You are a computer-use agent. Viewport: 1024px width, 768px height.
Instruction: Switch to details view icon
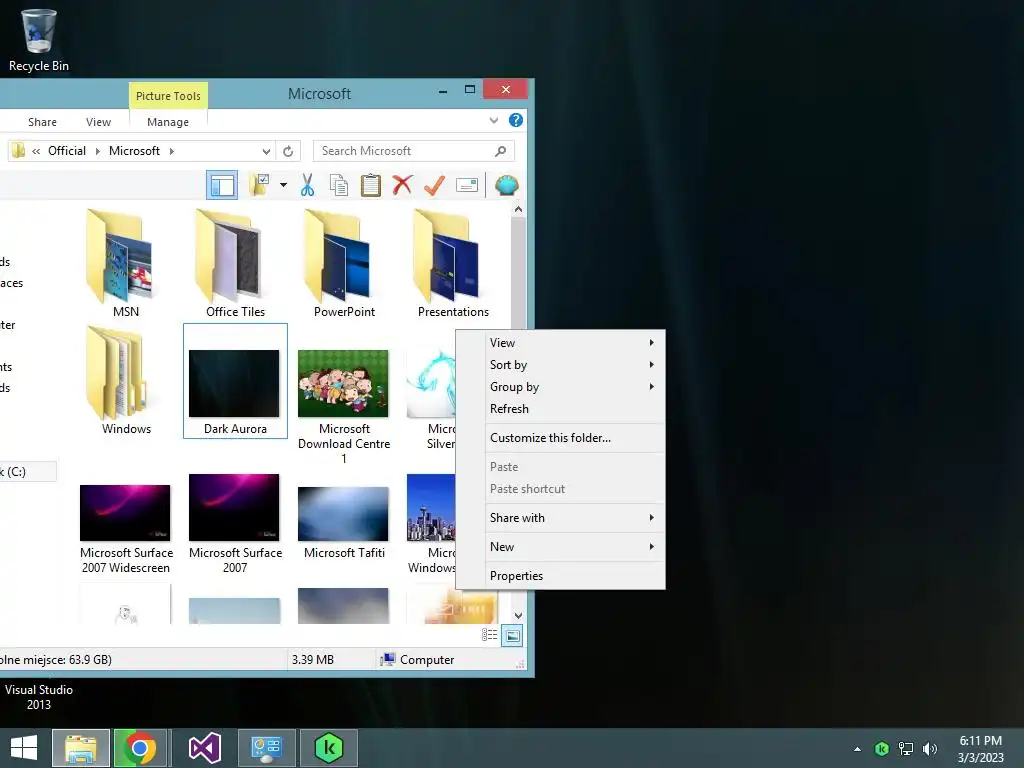click(489, 635)
